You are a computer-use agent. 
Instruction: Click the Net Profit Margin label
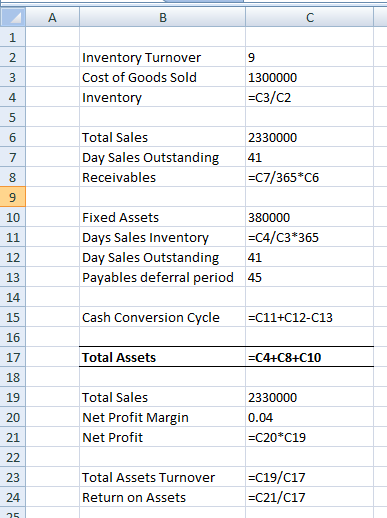click(x=162, y=417)
